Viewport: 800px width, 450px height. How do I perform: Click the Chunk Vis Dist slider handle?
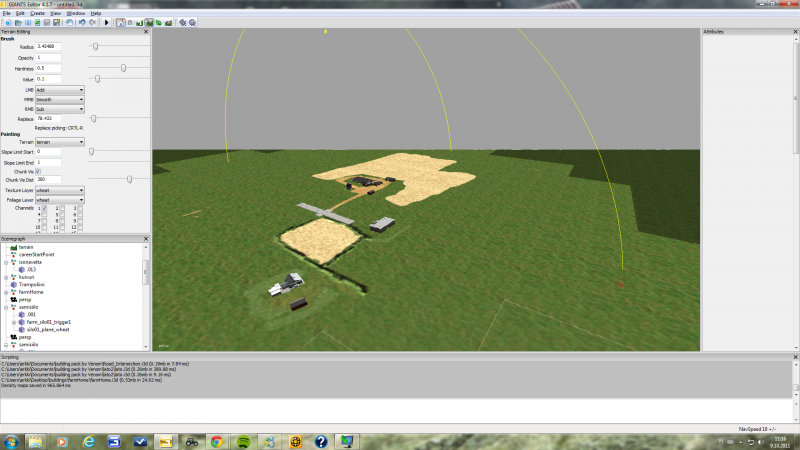(129, 179)
